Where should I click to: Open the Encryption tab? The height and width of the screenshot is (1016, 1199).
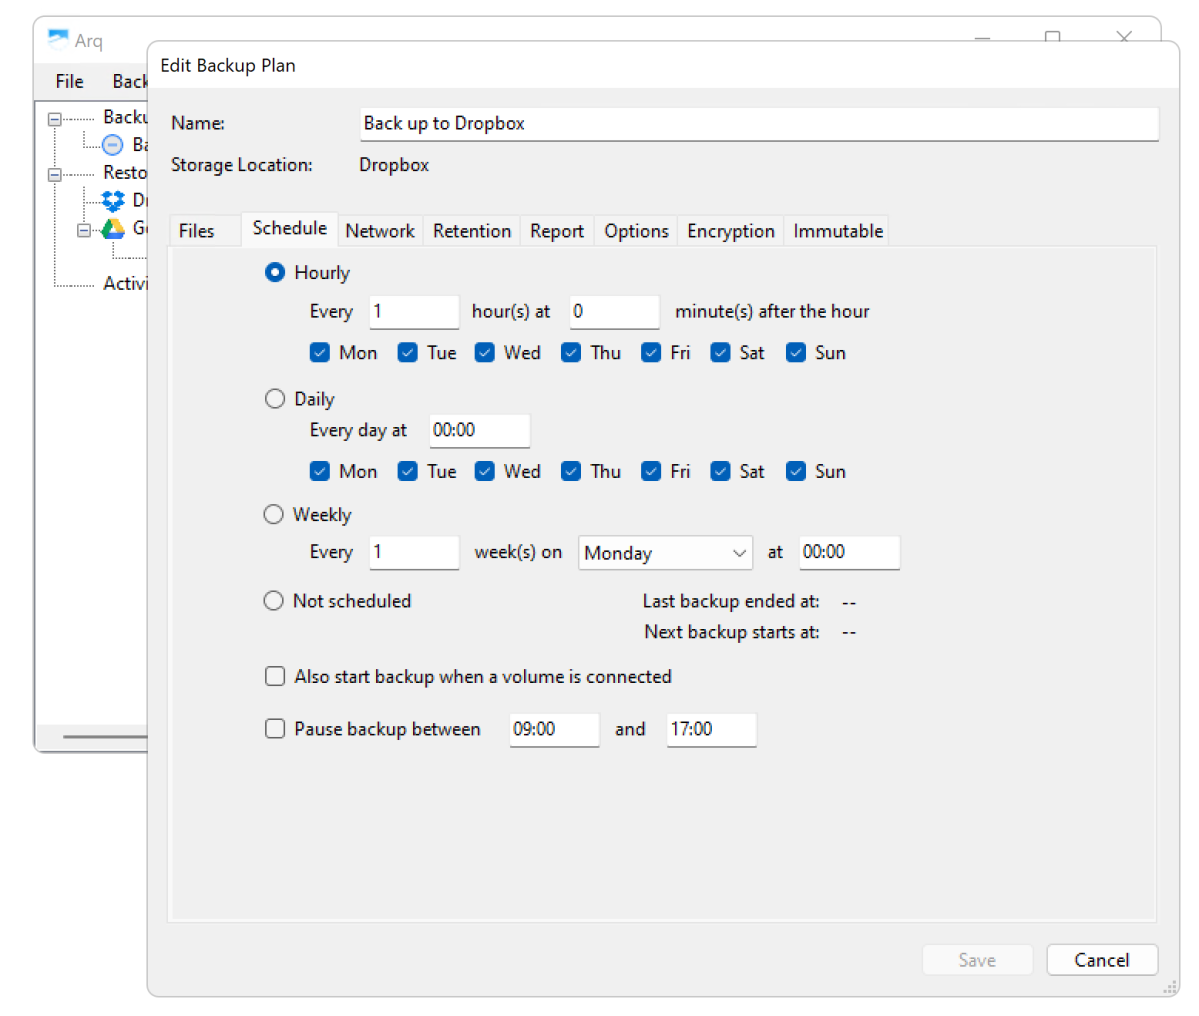730,231
